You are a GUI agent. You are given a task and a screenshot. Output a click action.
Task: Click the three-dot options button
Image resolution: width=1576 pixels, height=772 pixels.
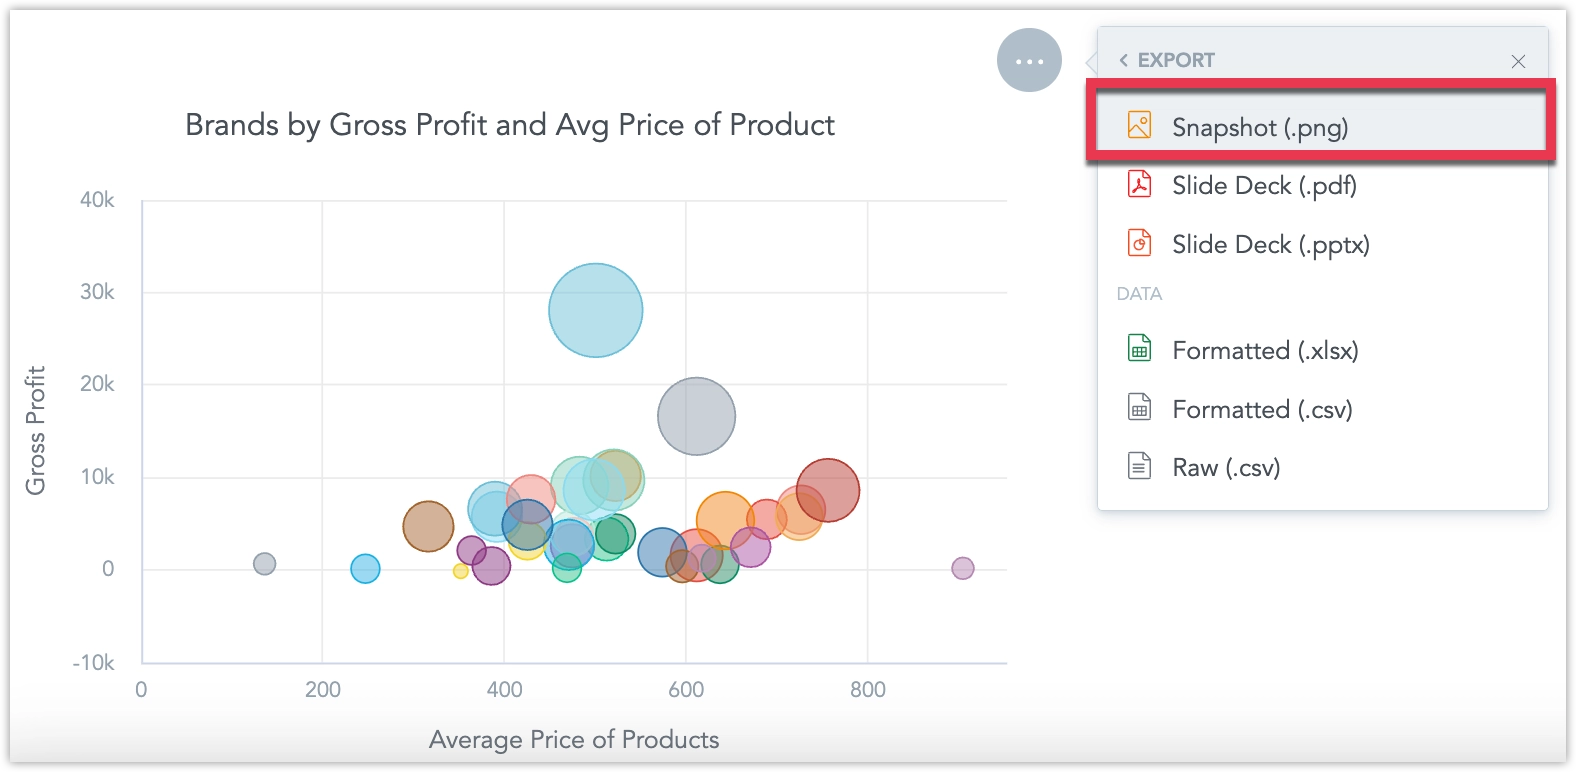coord(1029,61)
